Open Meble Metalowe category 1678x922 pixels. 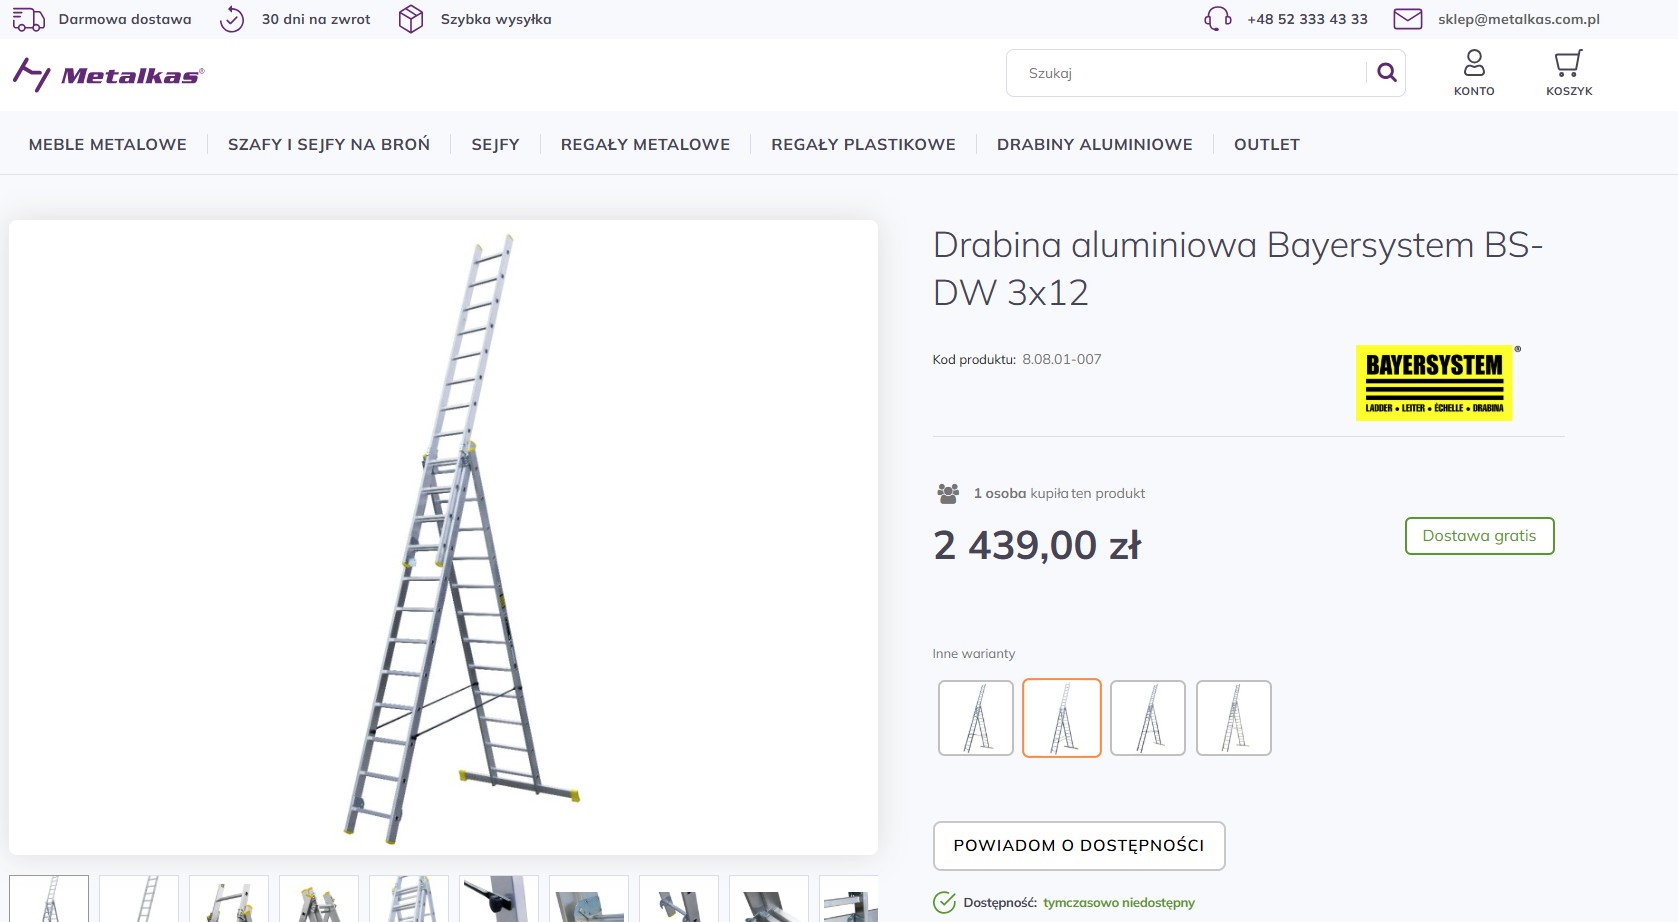tap(108, 144)
